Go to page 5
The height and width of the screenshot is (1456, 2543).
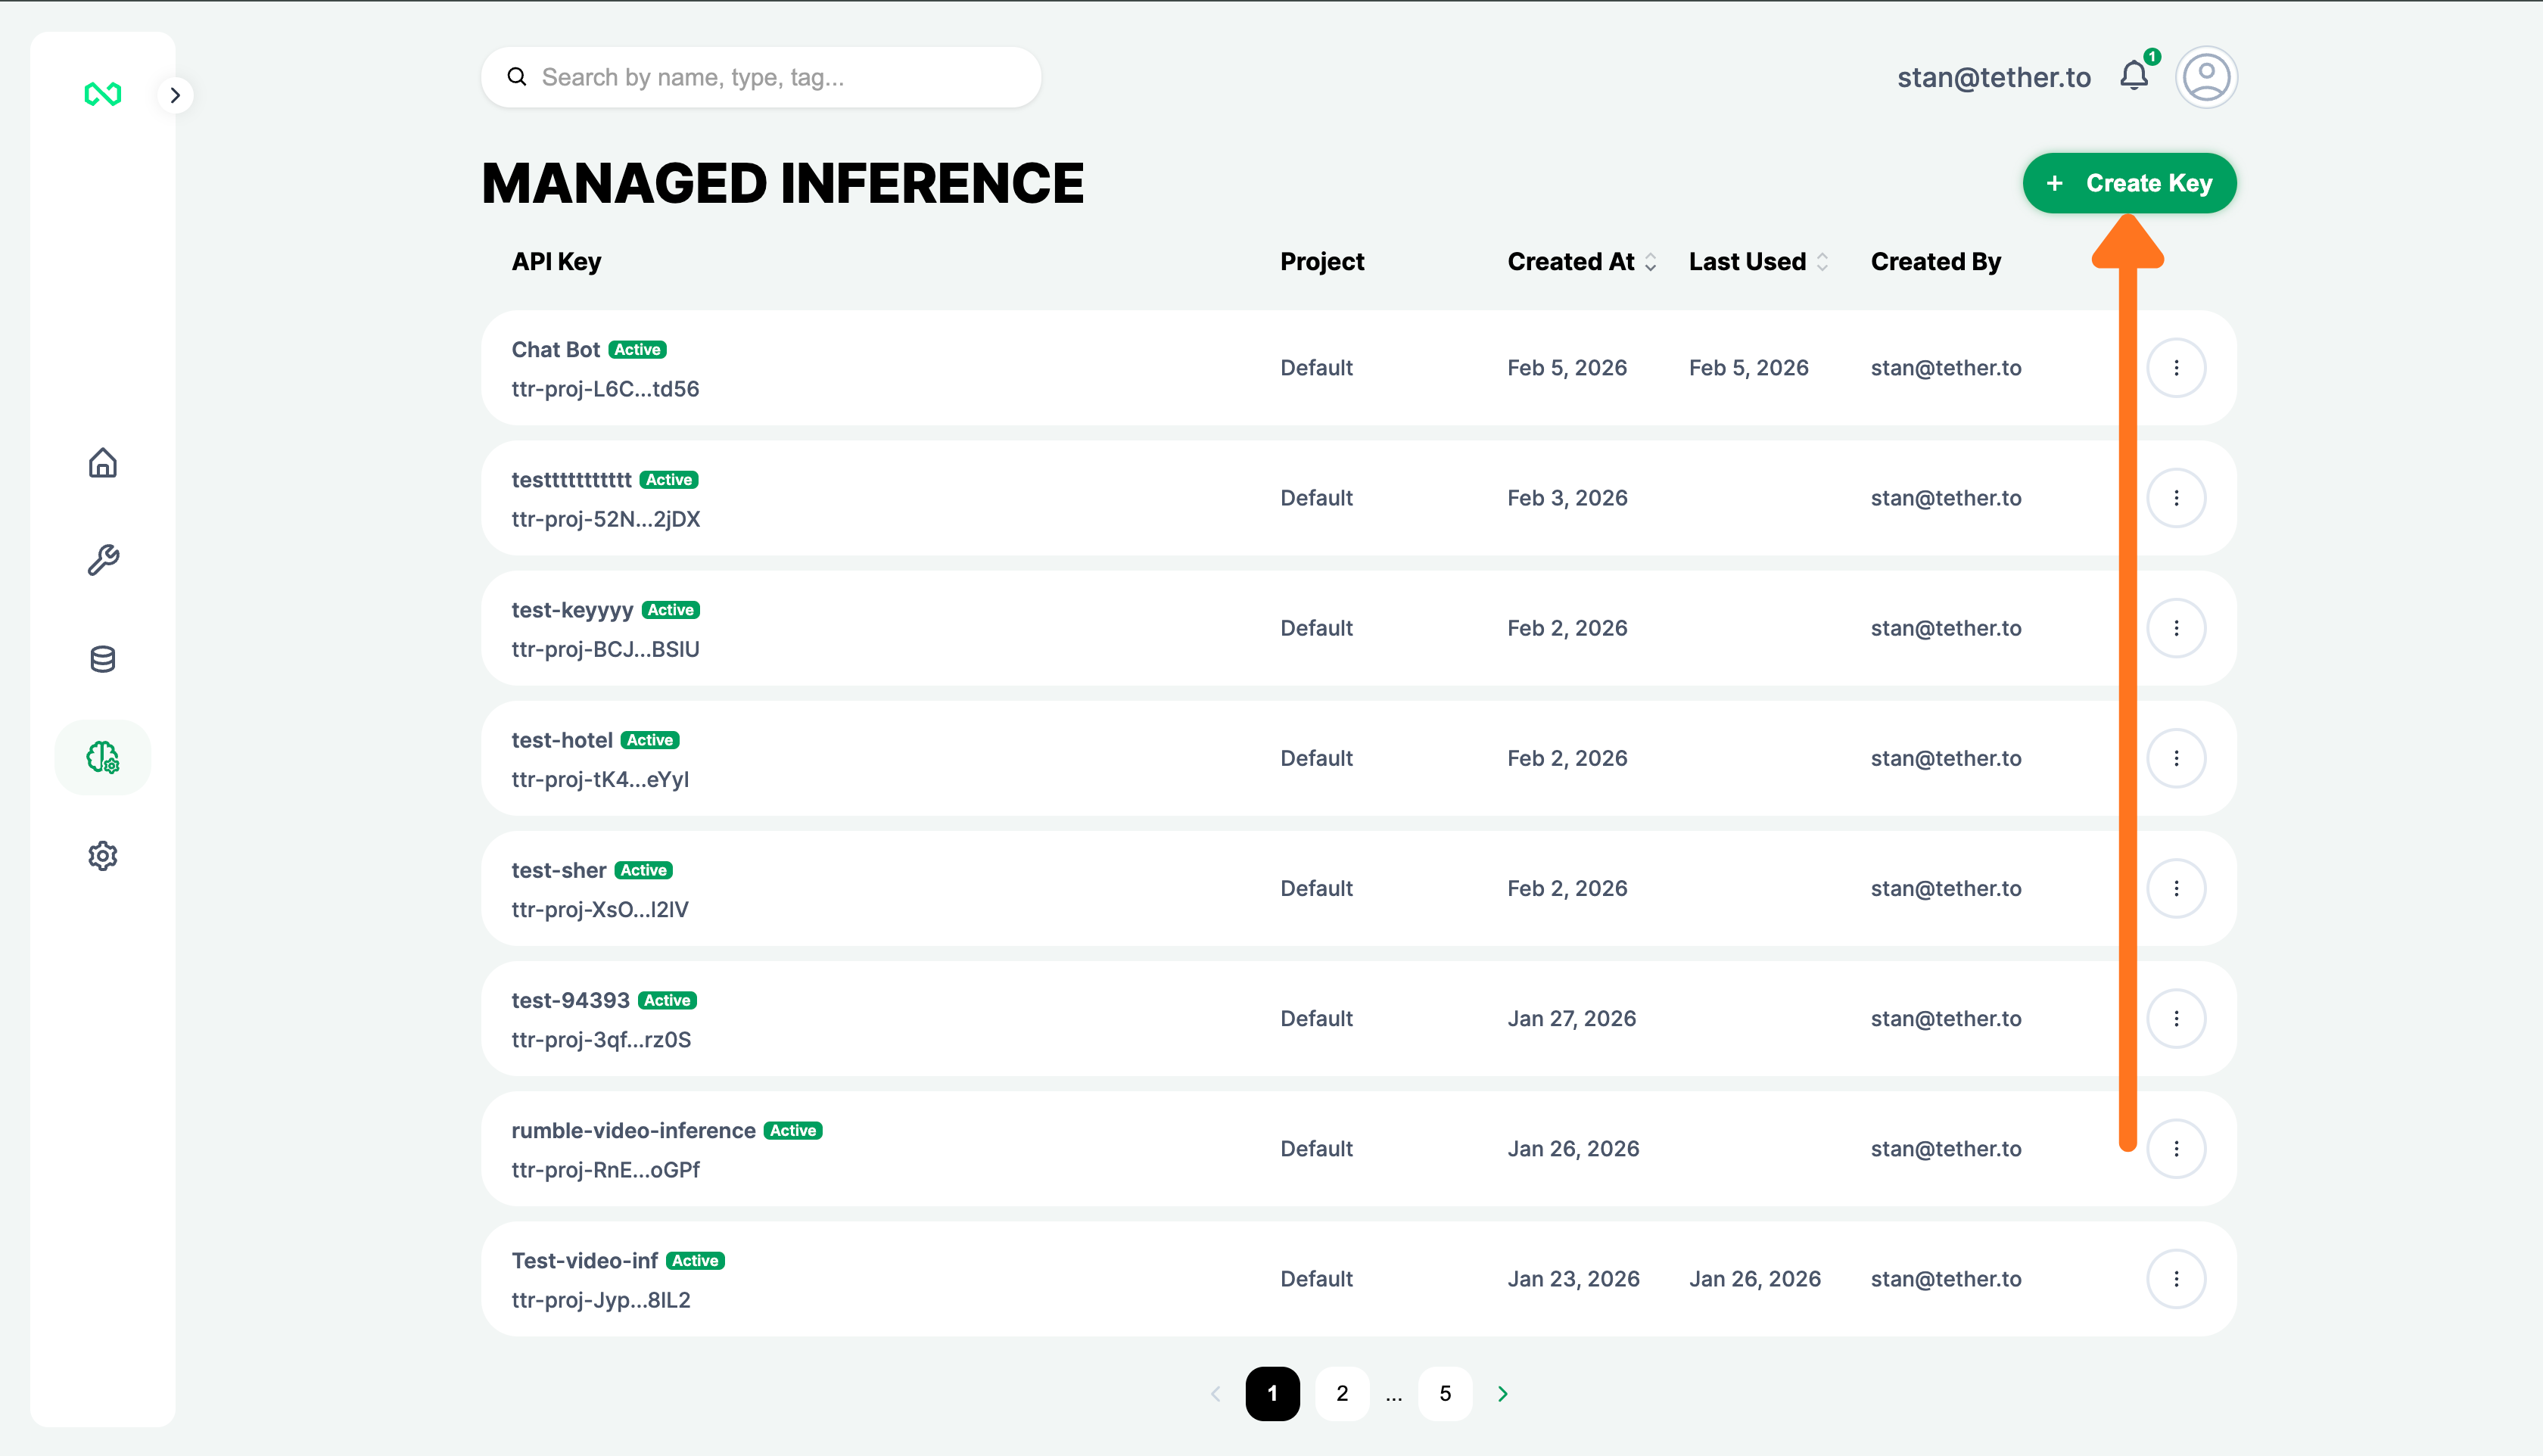tap(1445, 1393)
